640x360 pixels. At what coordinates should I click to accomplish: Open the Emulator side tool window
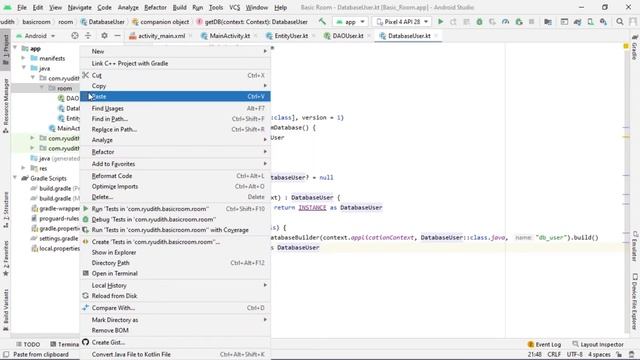635,246
